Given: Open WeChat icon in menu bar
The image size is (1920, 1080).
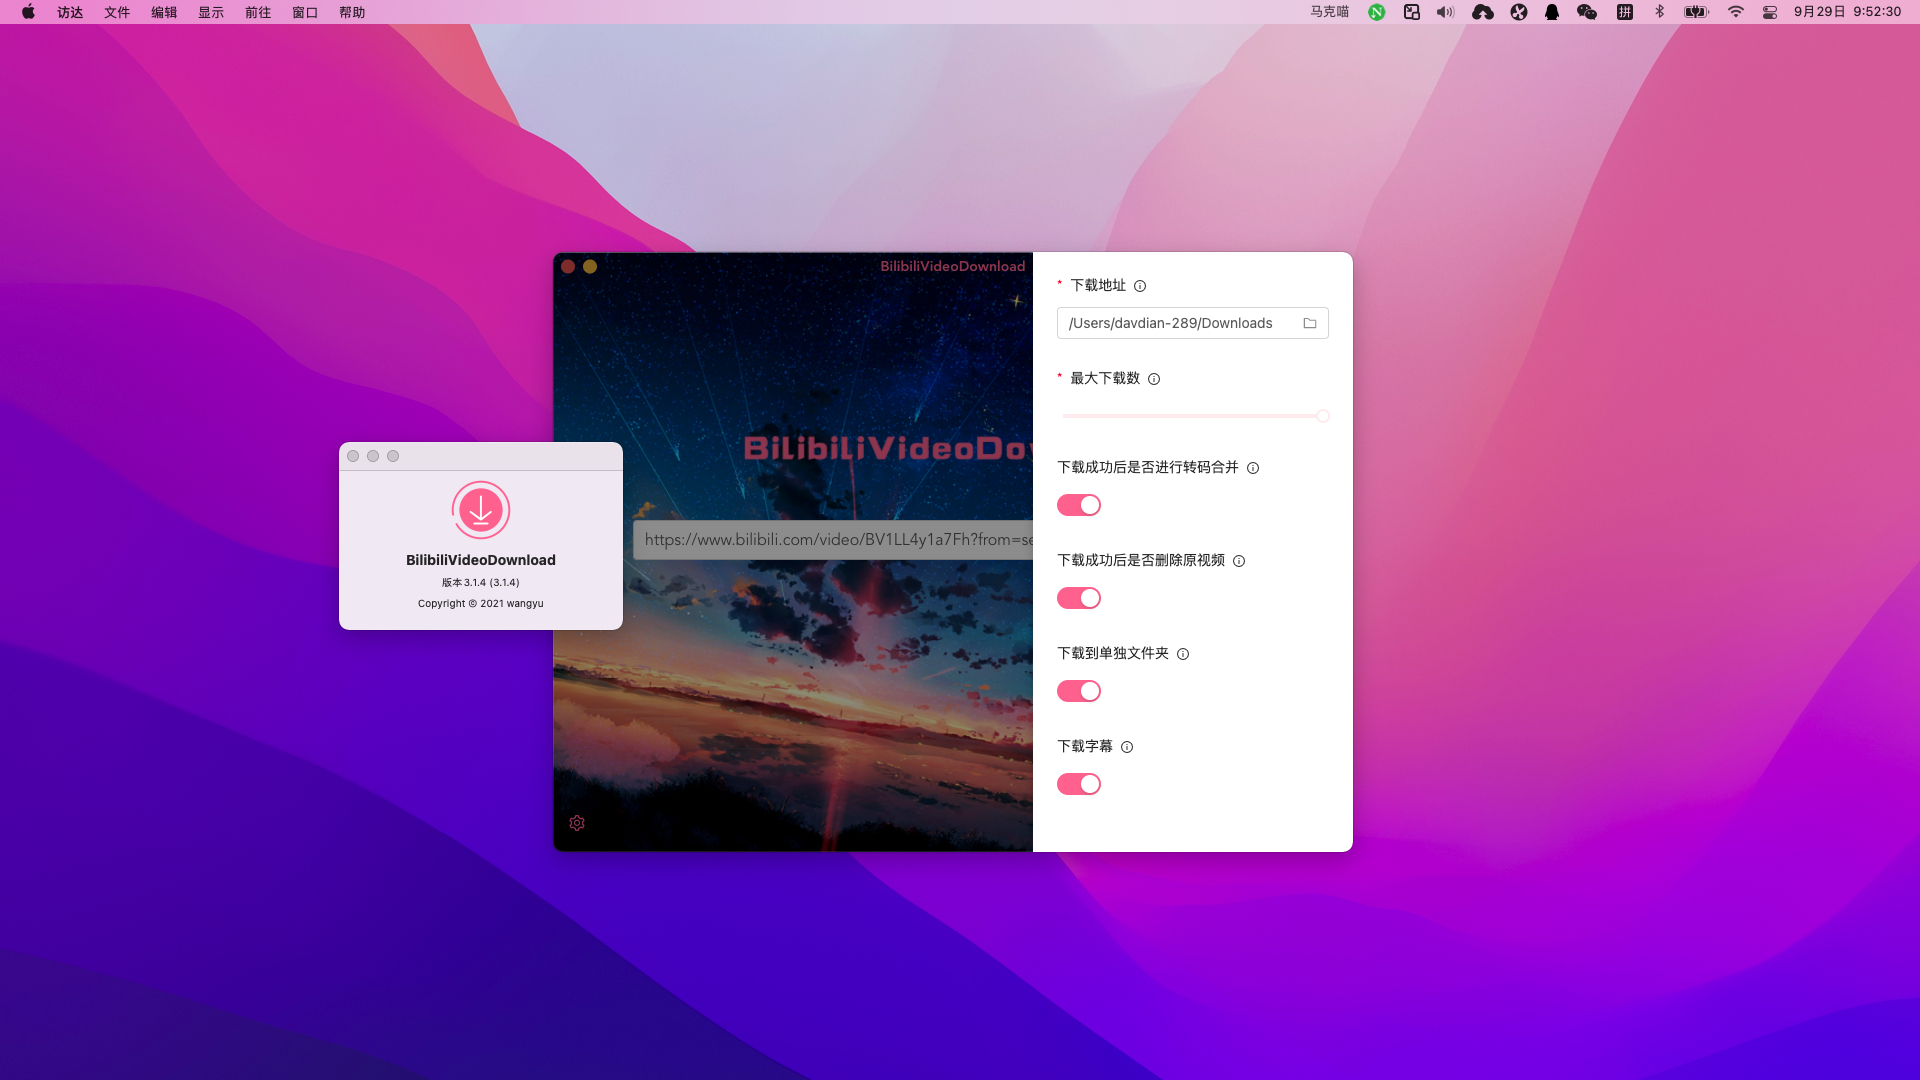Looking at the screenshot, I should 1587,12.
